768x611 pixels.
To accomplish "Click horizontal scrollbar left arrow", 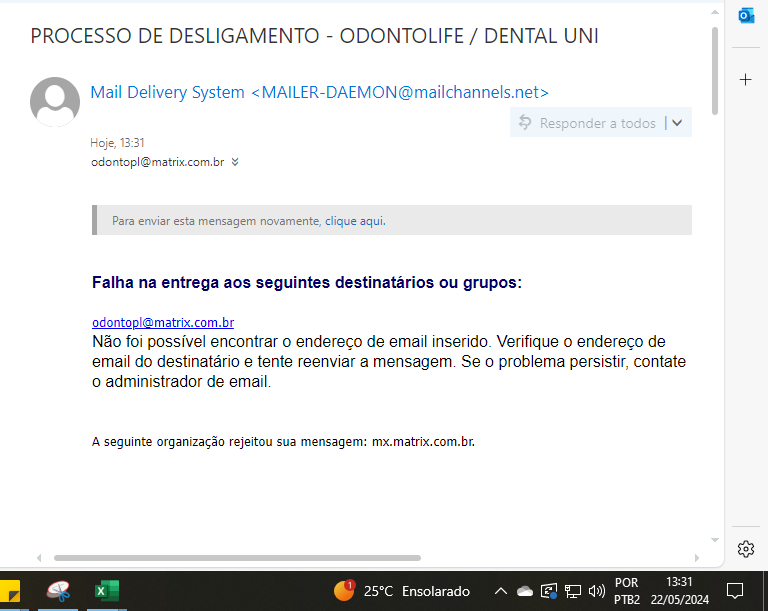I will tap(39, 558).
